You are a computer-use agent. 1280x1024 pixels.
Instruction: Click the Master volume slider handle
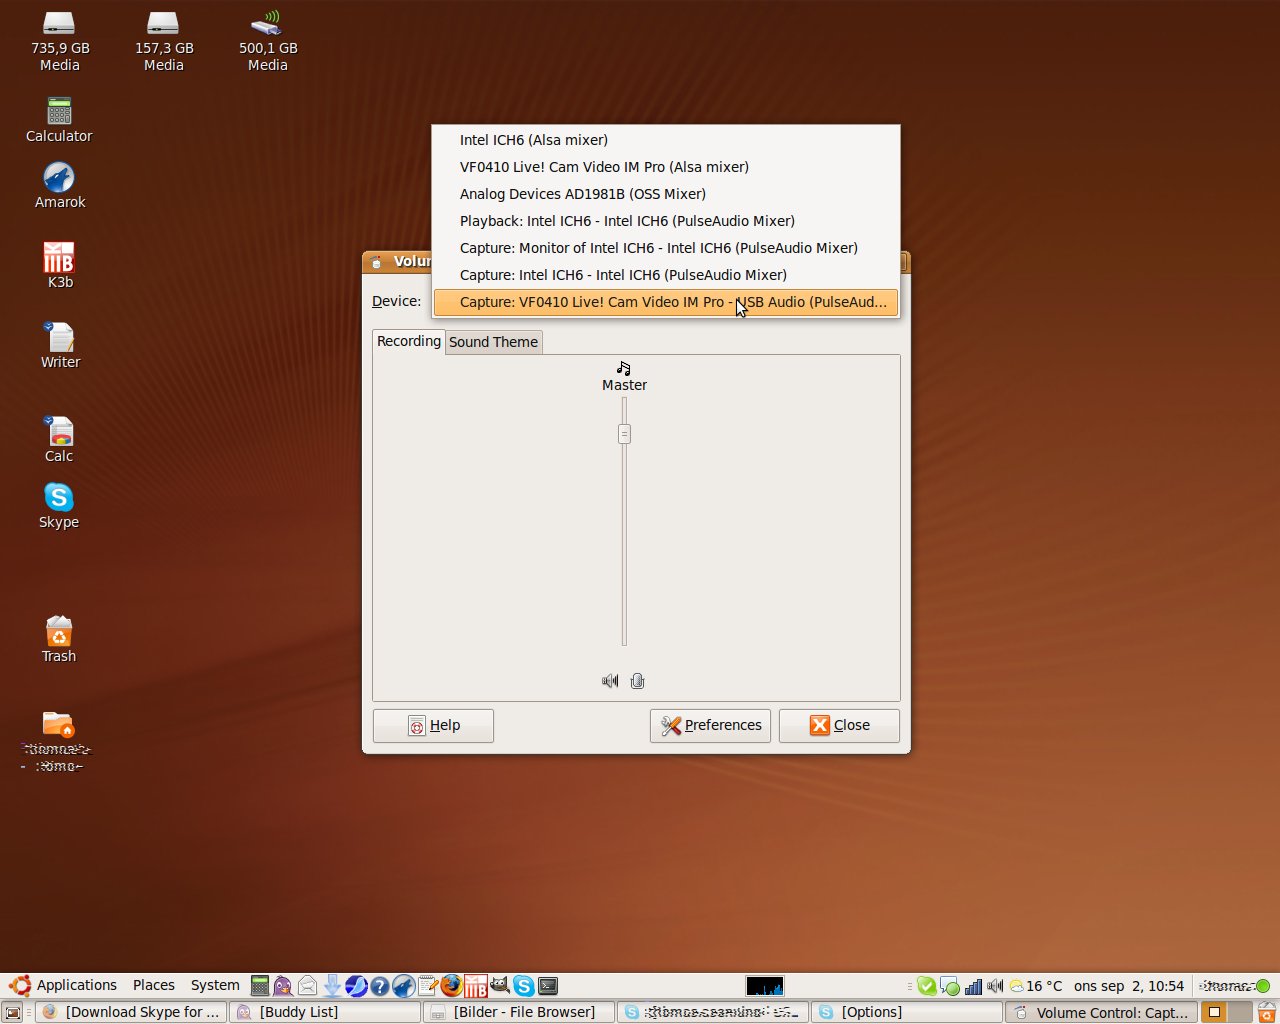624,434
